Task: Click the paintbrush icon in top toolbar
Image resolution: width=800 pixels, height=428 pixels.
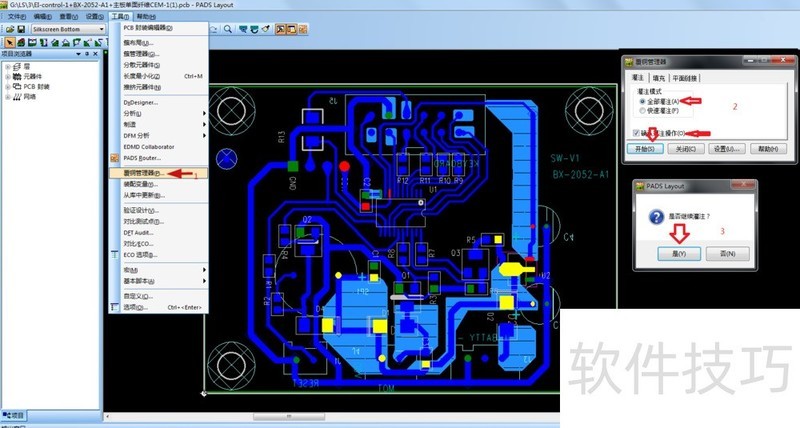Action: coord(266,29)
